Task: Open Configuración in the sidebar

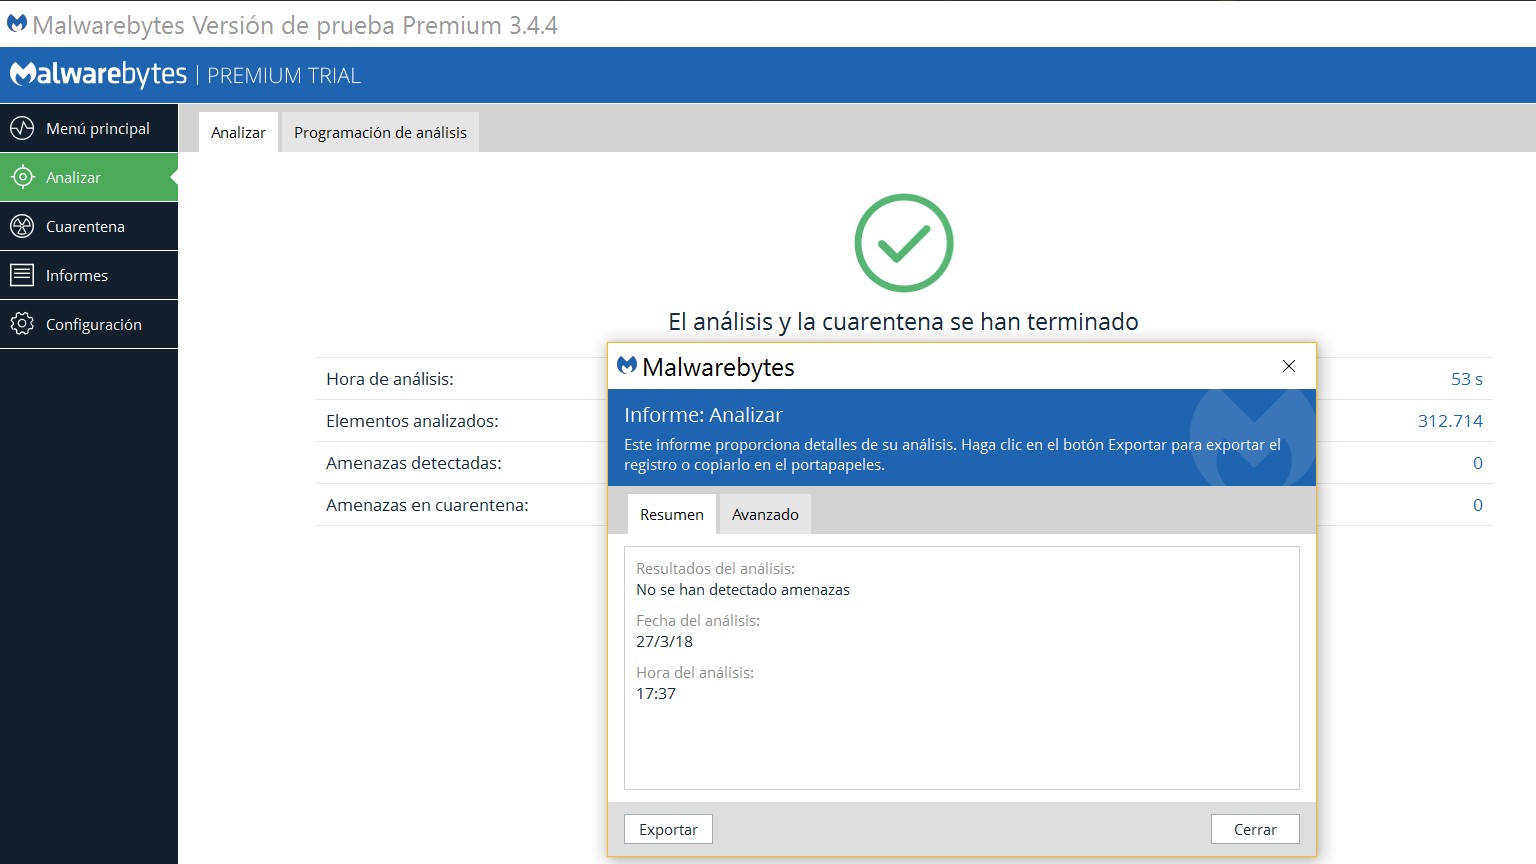Action: 89,324
